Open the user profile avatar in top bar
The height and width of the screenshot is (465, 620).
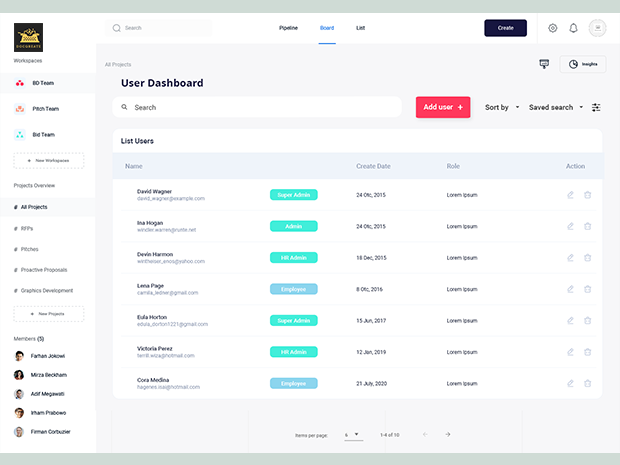click(x=597, y=28)
